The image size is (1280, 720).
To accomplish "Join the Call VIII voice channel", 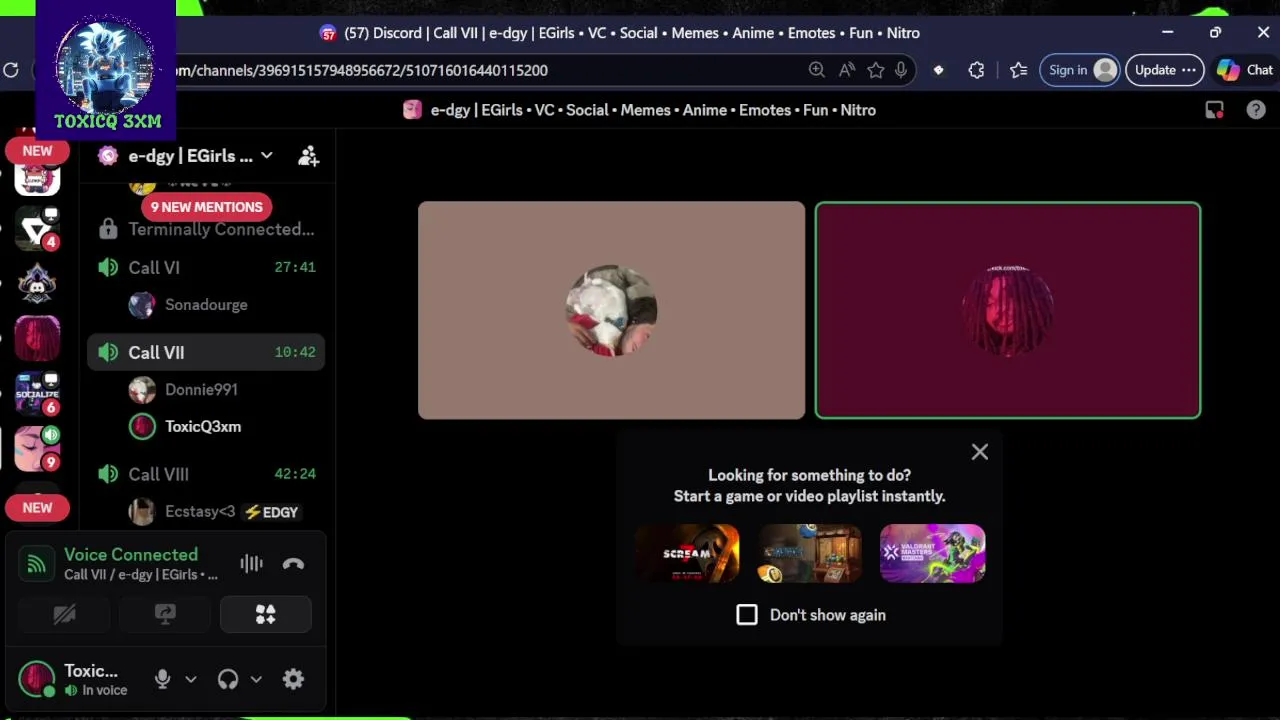I will point(206,474).
